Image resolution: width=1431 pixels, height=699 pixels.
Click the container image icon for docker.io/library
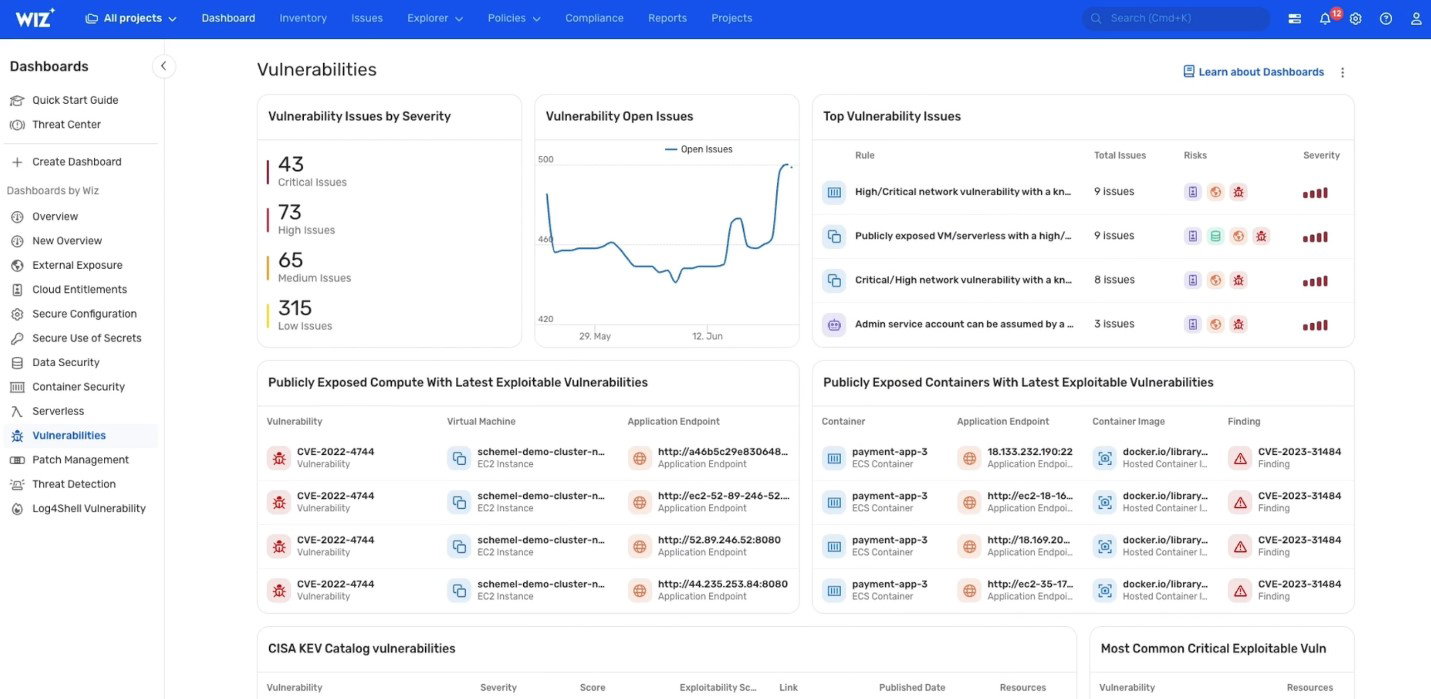1104,457
